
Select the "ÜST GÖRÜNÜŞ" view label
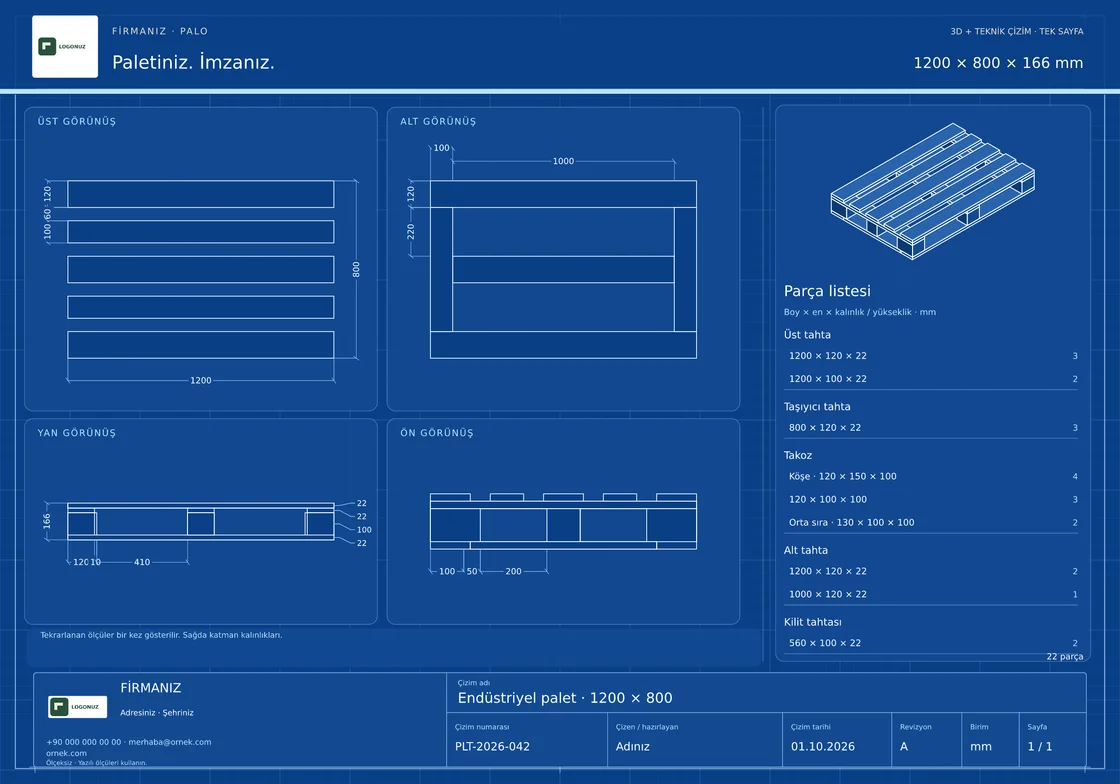click(76, 121)
